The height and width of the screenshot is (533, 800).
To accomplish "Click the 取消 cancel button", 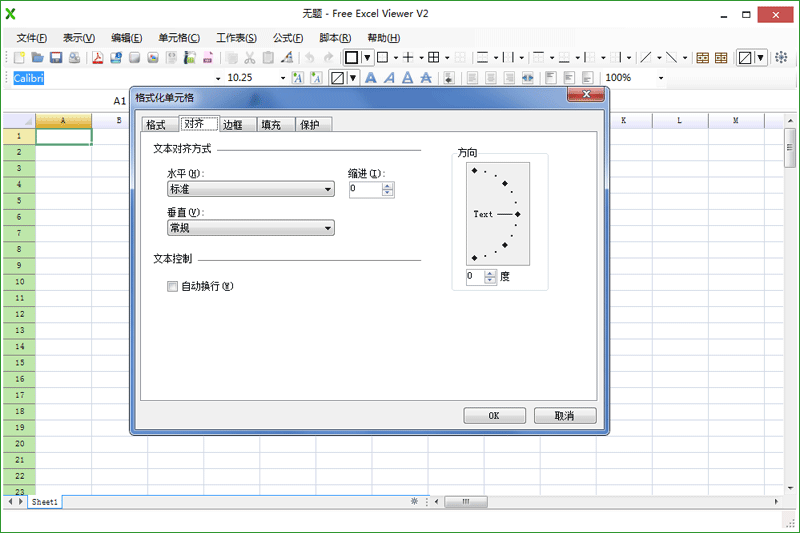I will tap(565, 416).
